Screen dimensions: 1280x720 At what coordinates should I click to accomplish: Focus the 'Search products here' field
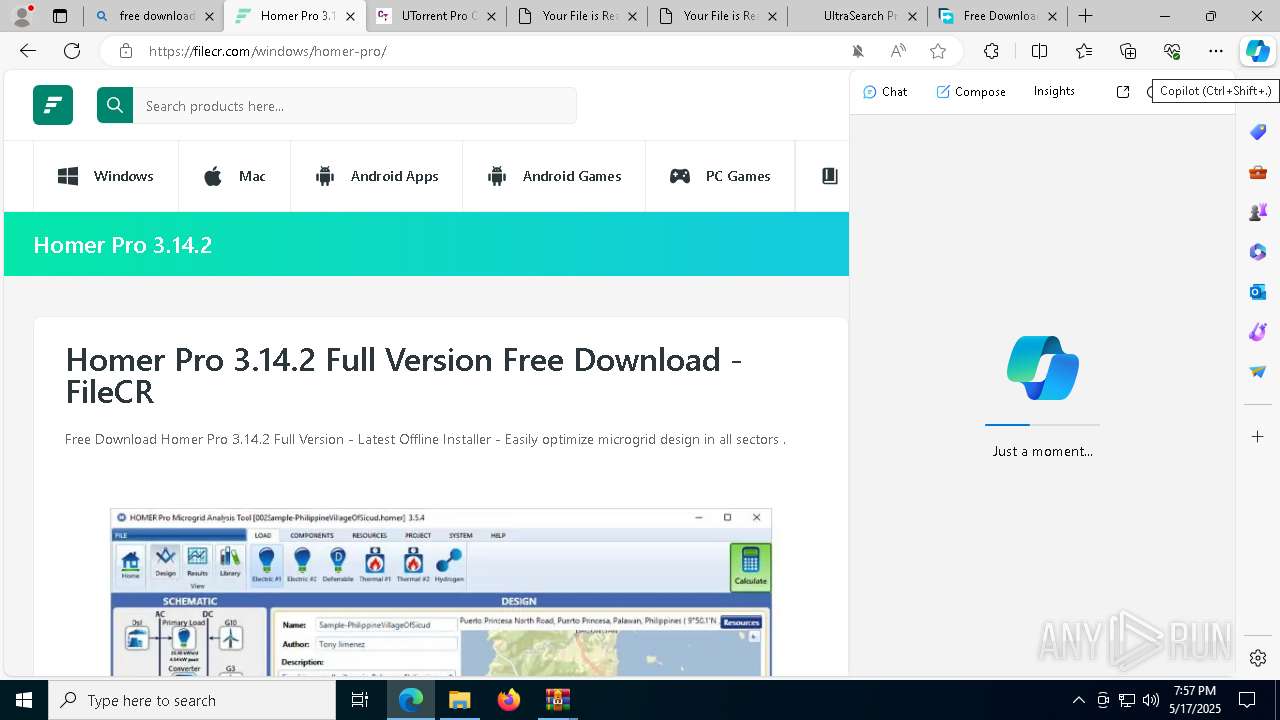click(355, 105)
